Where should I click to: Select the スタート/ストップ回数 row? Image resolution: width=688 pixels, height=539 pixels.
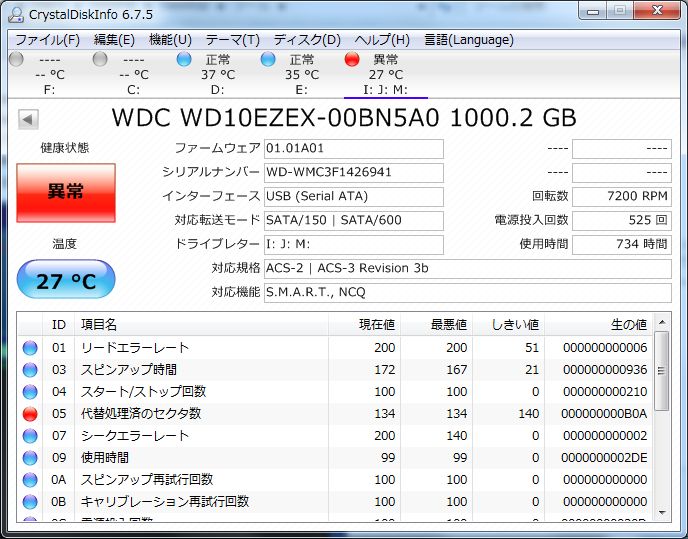tap(335, 392)
